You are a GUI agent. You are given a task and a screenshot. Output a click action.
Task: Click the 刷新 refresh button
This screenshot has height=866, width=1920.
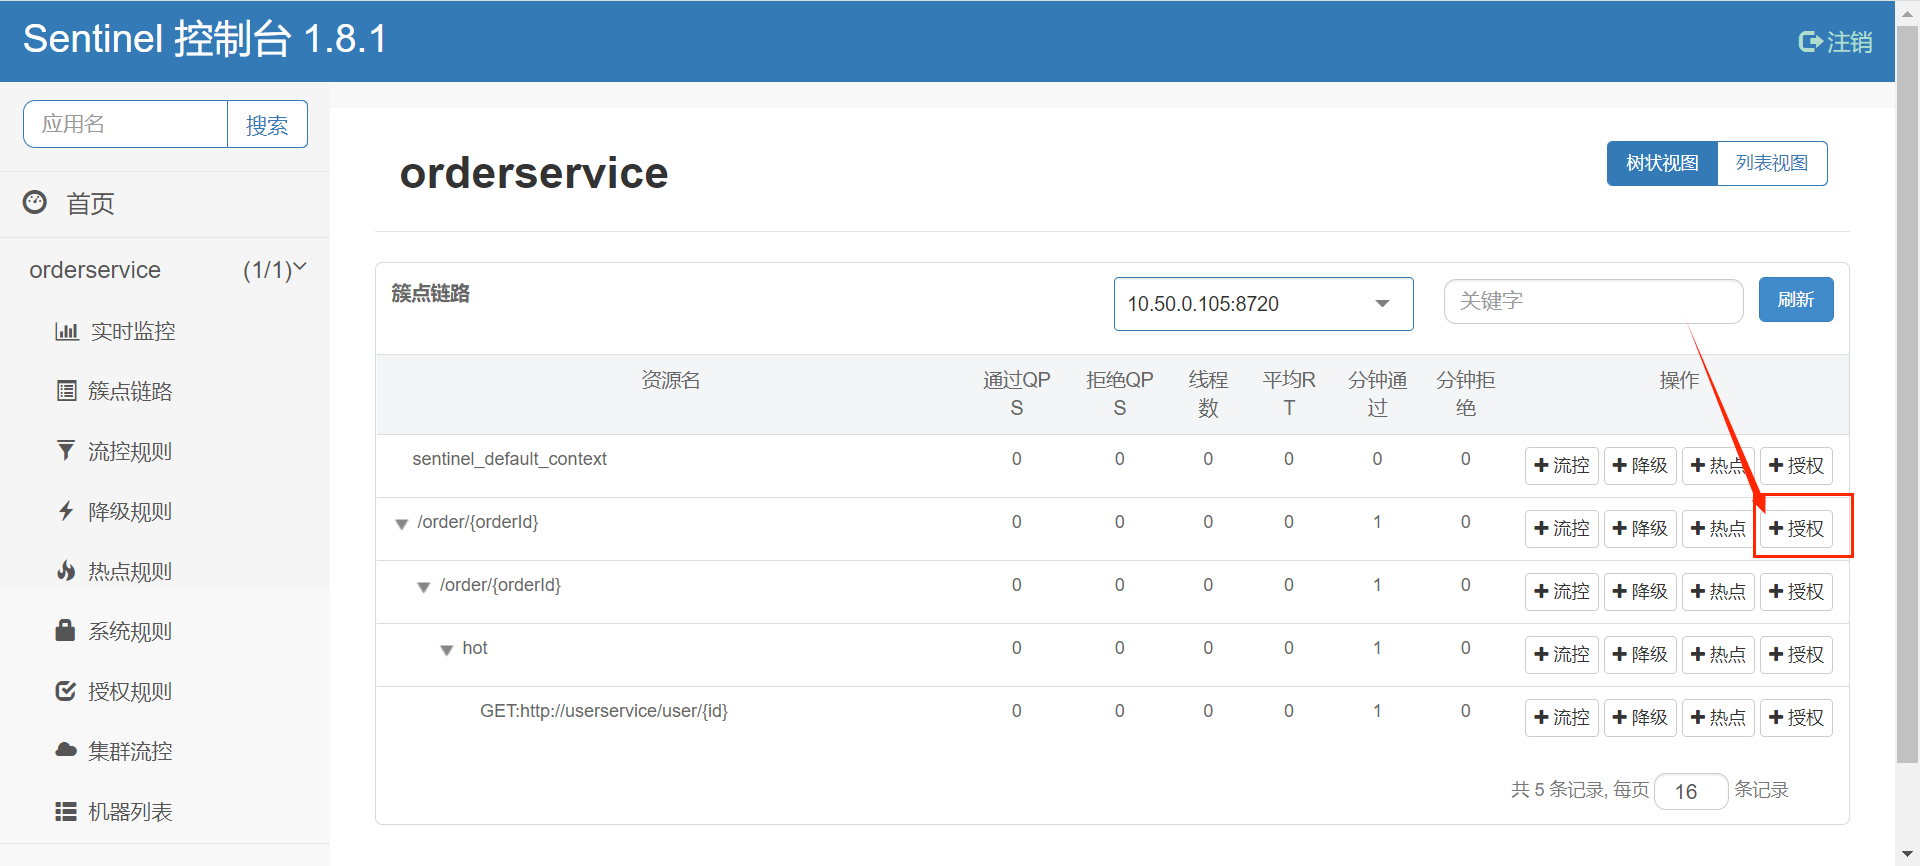pos(1796,299)
